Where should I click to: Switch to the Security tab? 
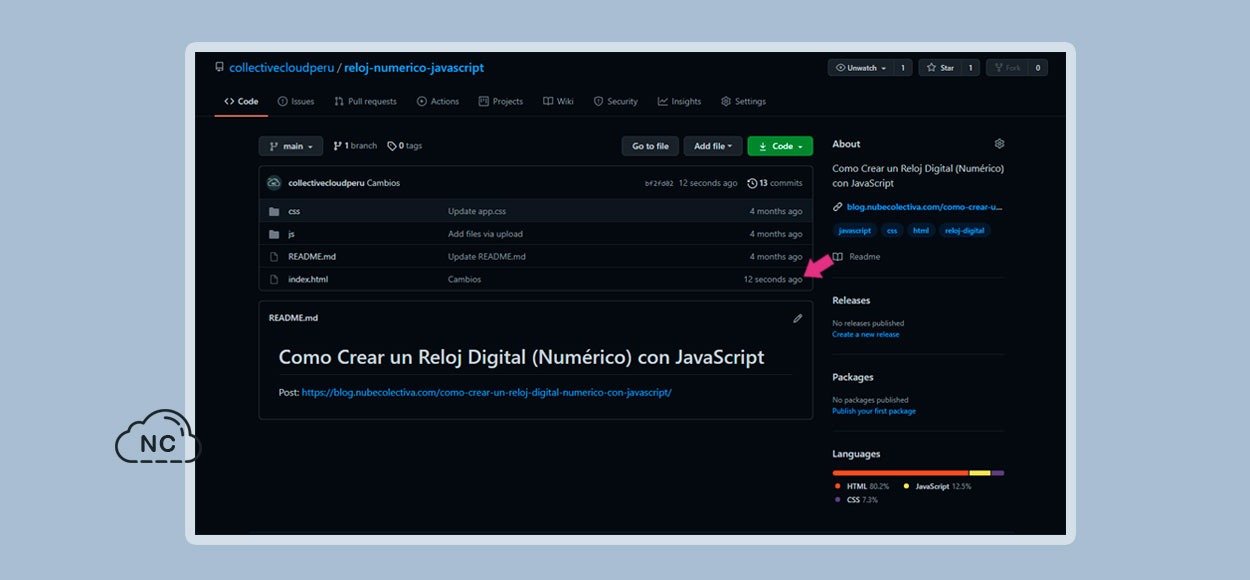coord(615,101)
